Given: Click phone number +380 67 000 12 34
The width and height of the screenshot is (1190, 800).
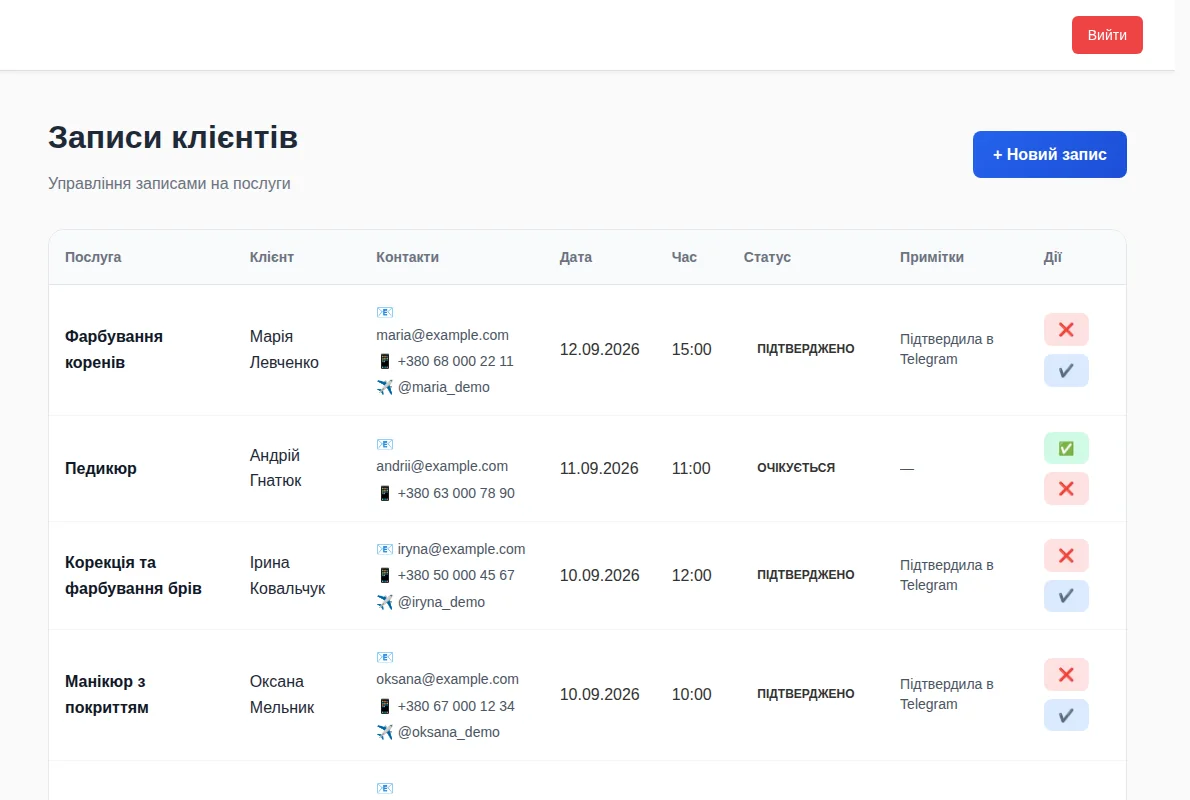Looking at the screenshot, I should [456, 706].
